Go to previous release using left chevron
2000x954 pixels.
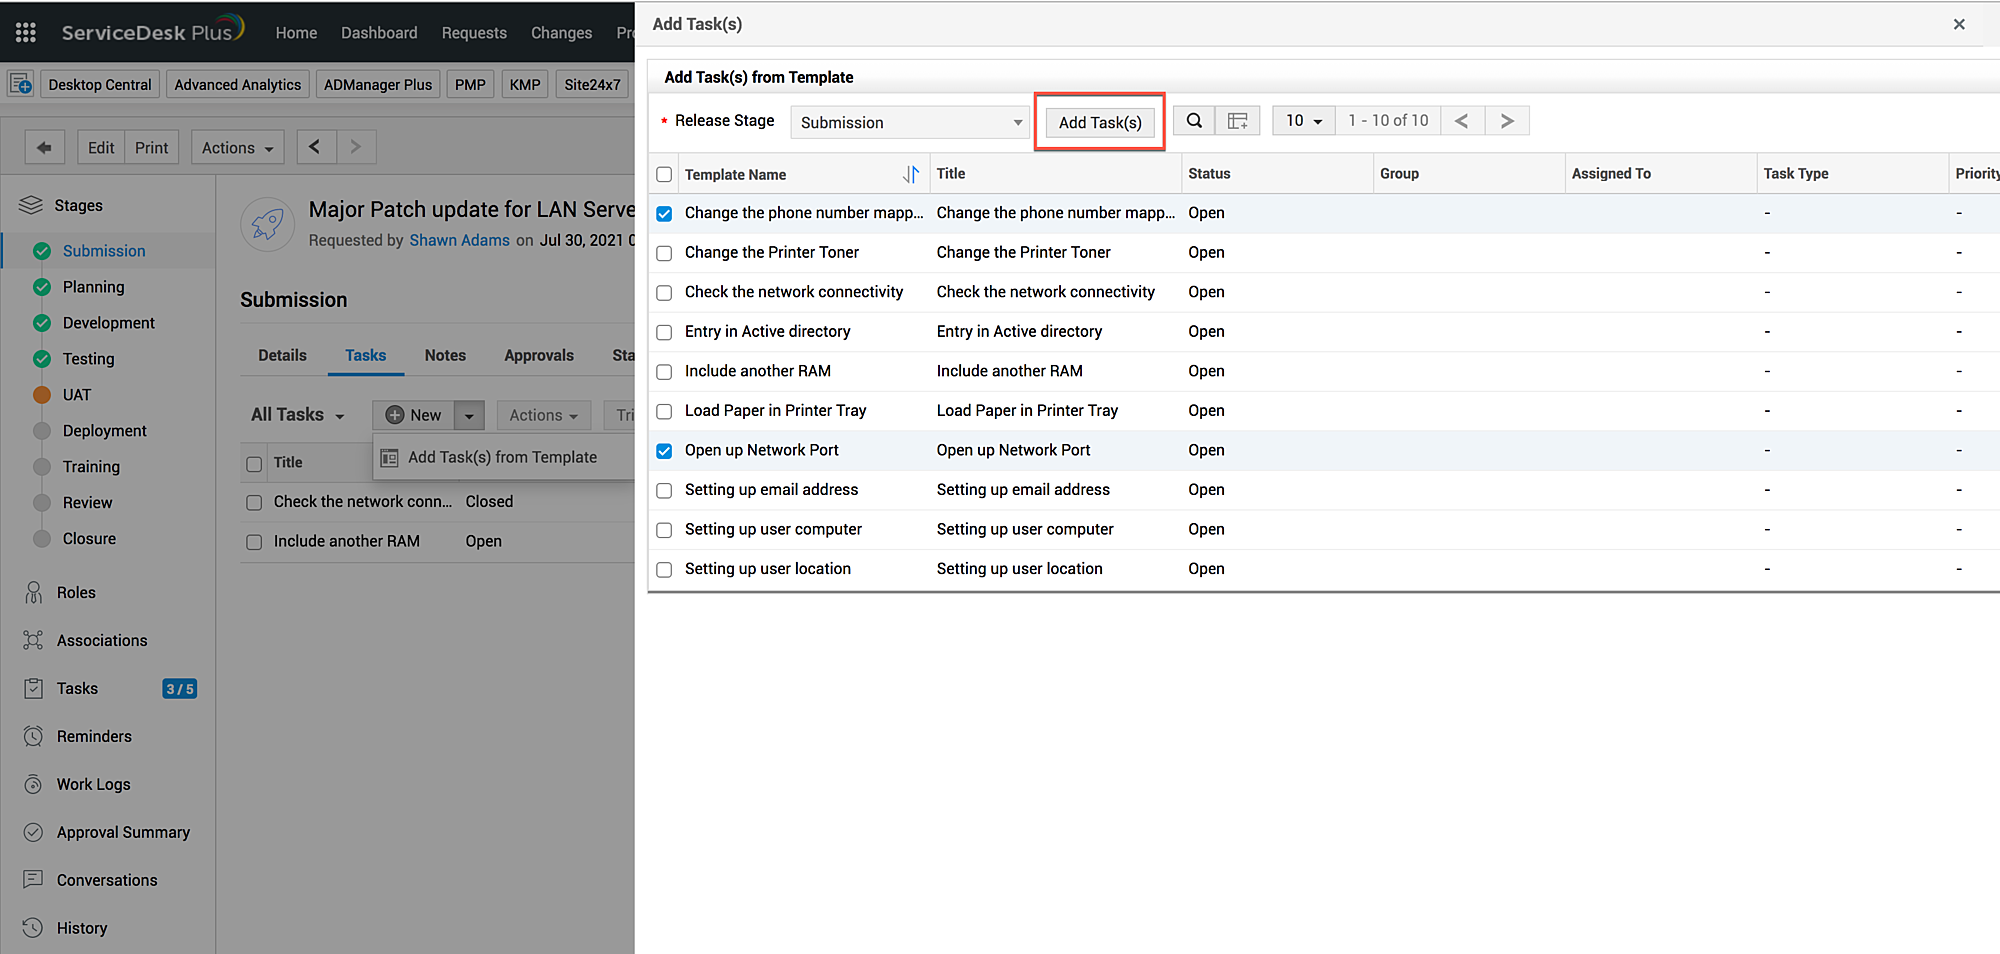(315, 147)
